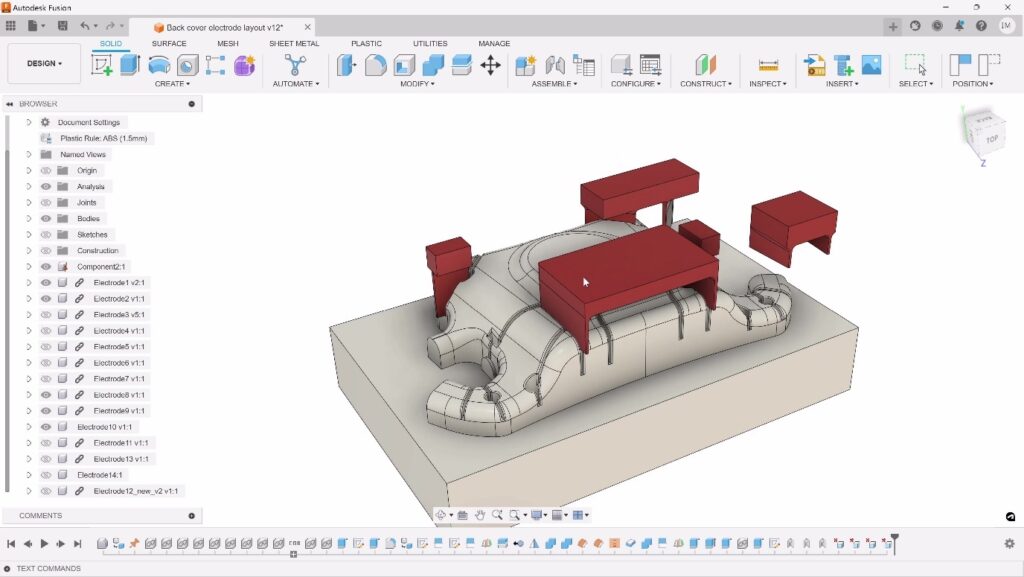1024x577 pixels.
Task: Play the timeline
Action: [x=44, y=544]
